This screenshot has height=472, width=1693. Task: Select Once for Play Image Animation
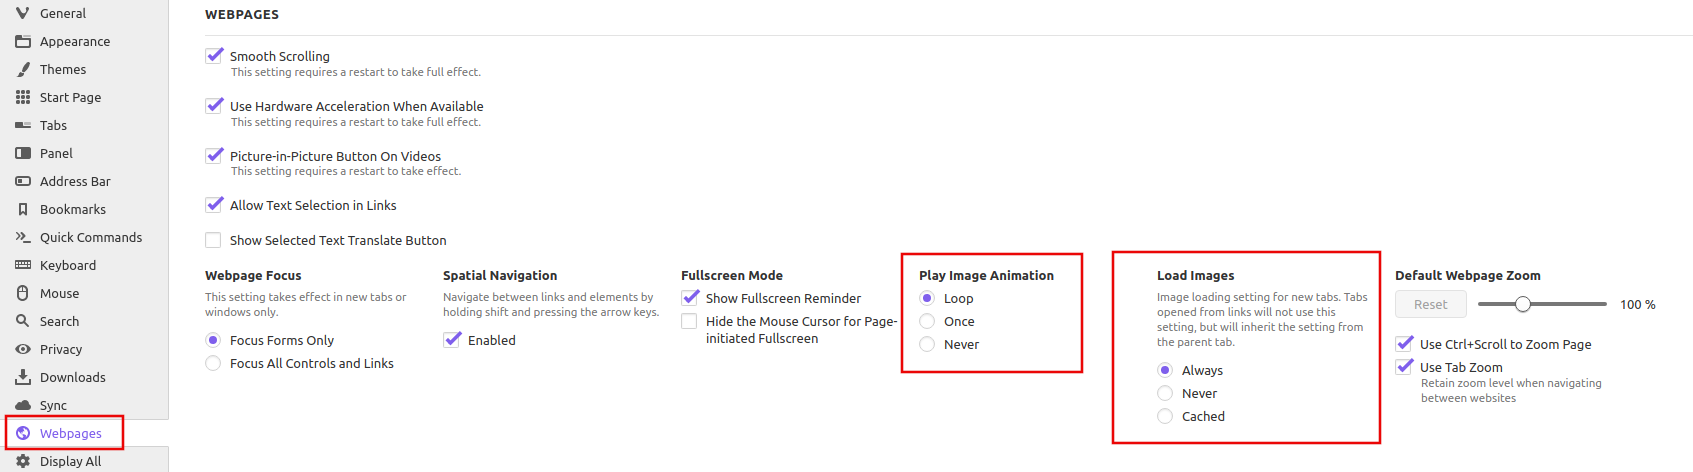pyautogui.click(x=927, y=321)
